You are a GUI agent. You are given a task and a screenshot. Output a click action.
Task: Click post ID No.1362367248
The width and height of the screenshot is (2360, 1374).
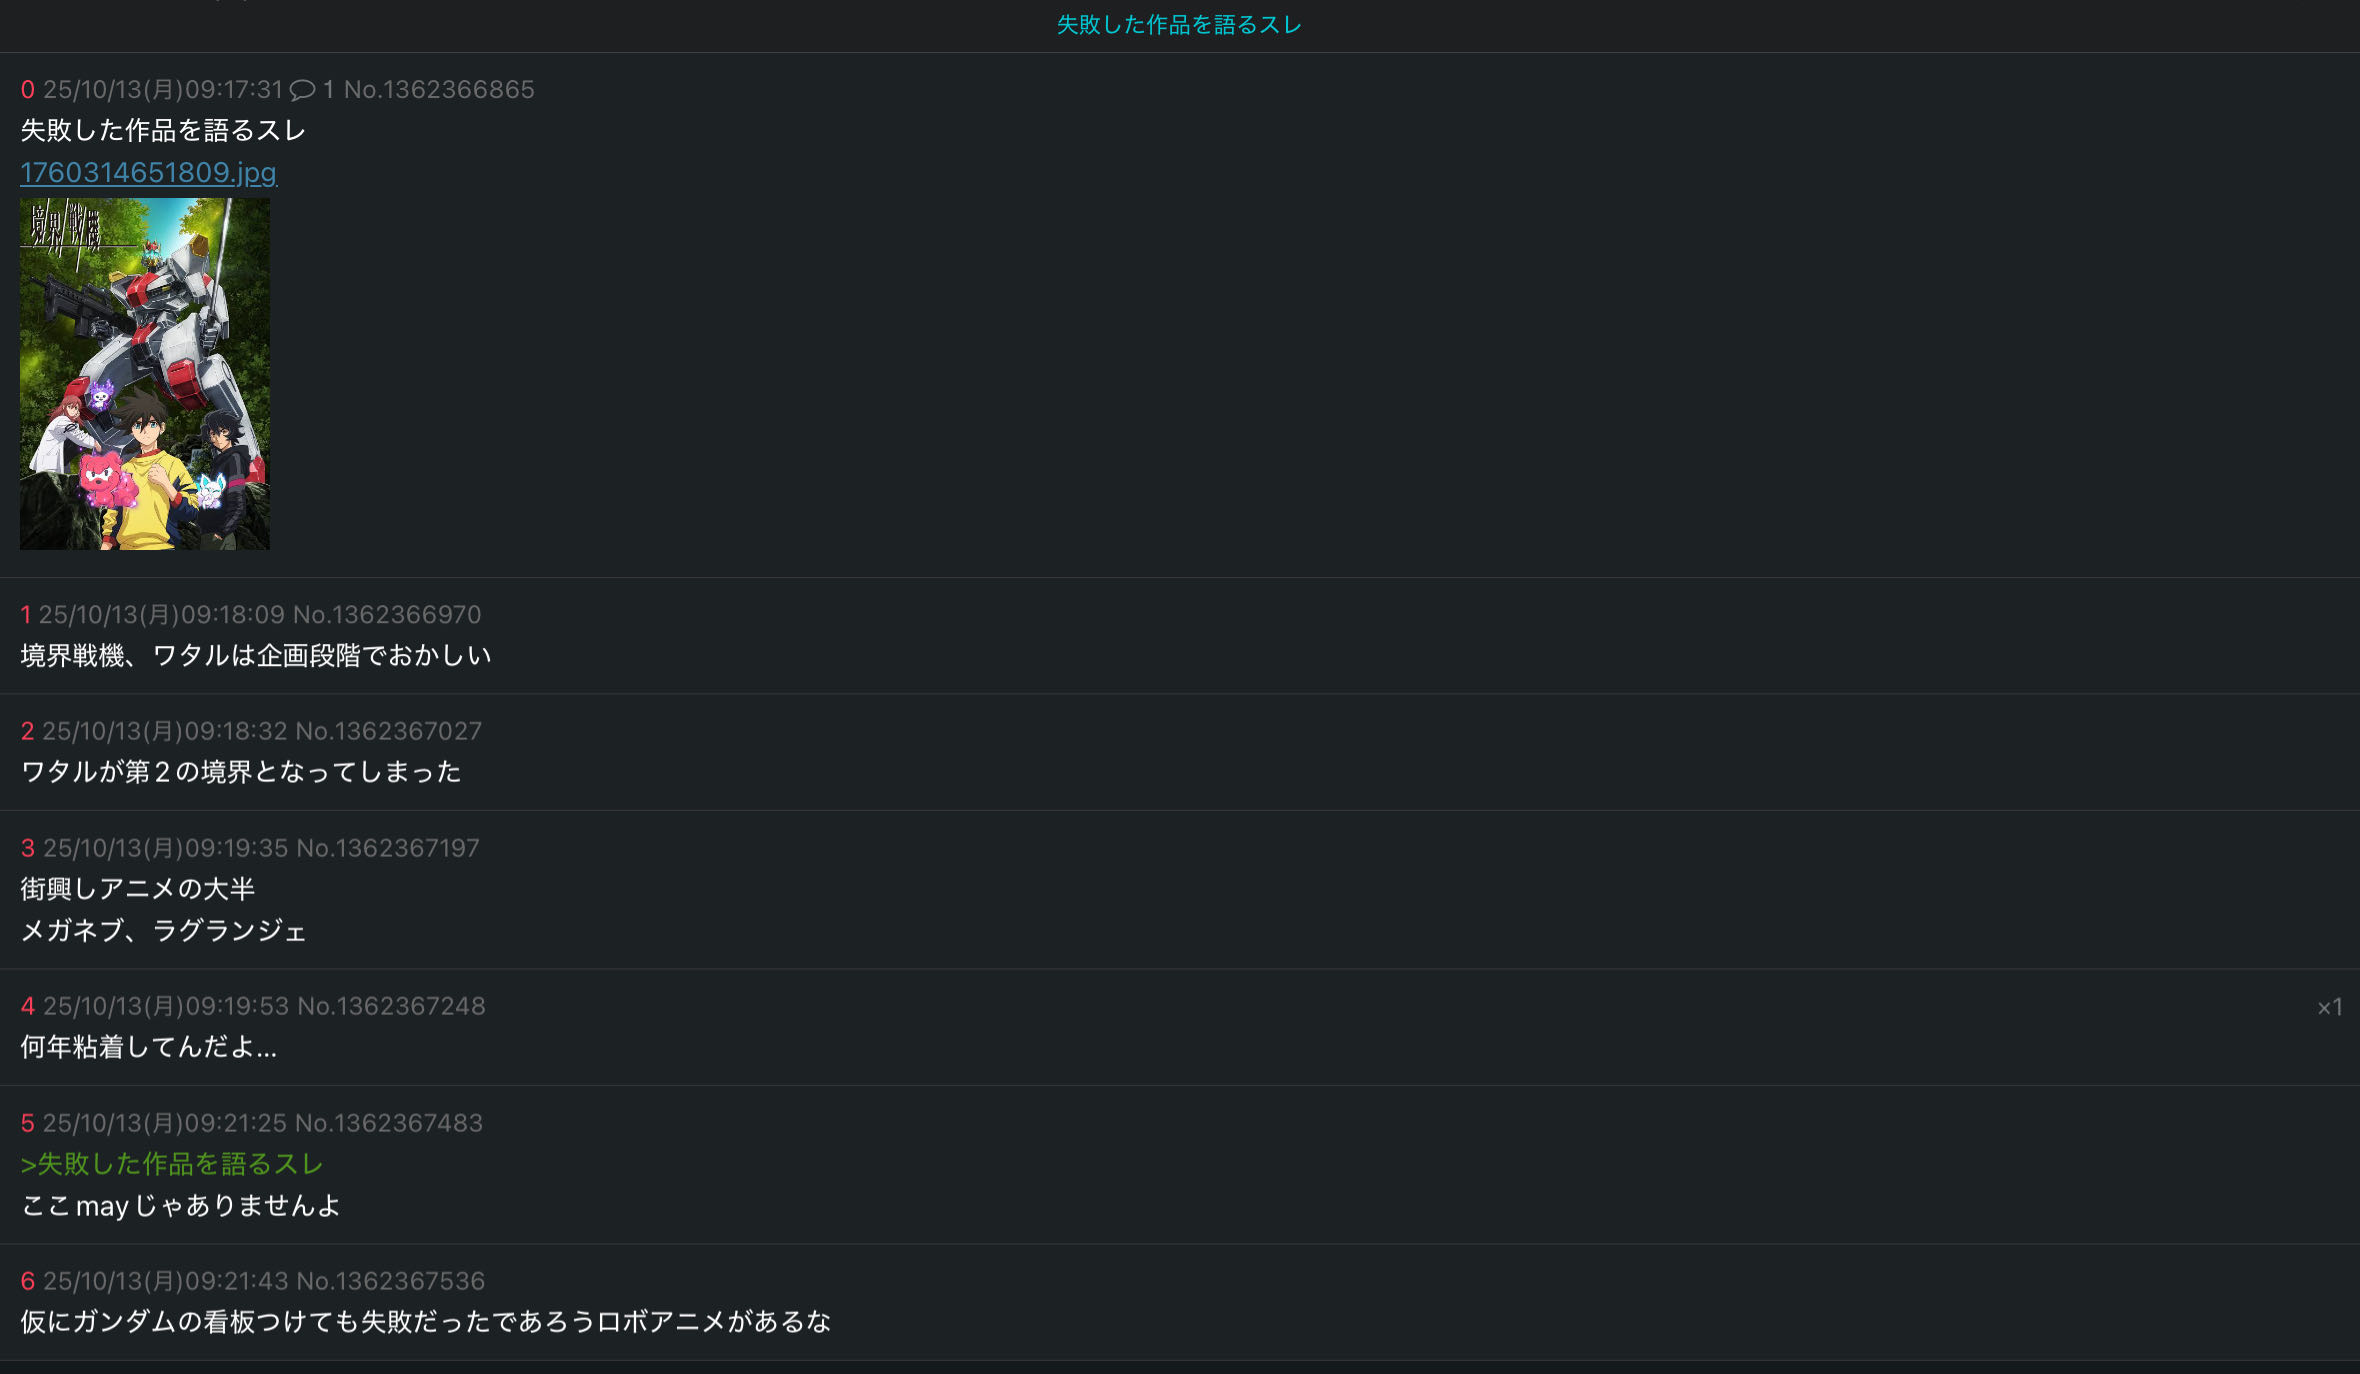(392, 1006)
